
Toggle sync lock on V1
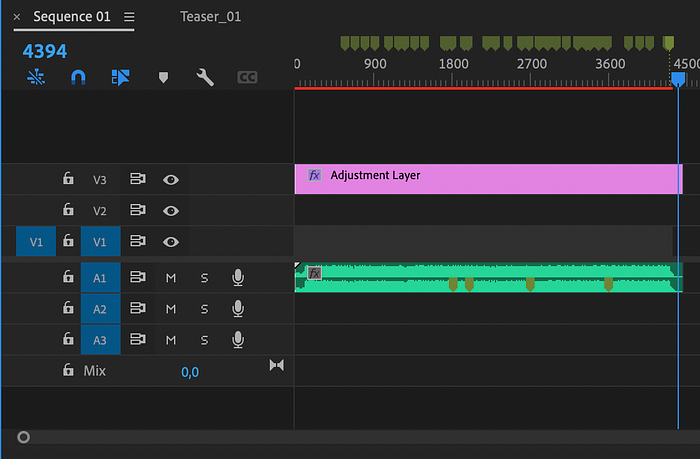click(138, 241)
